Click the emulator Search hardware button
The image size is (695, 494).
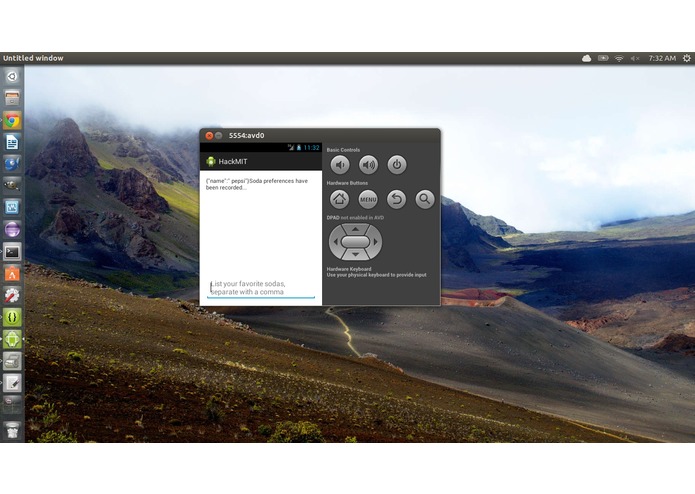tap(425, 199)
